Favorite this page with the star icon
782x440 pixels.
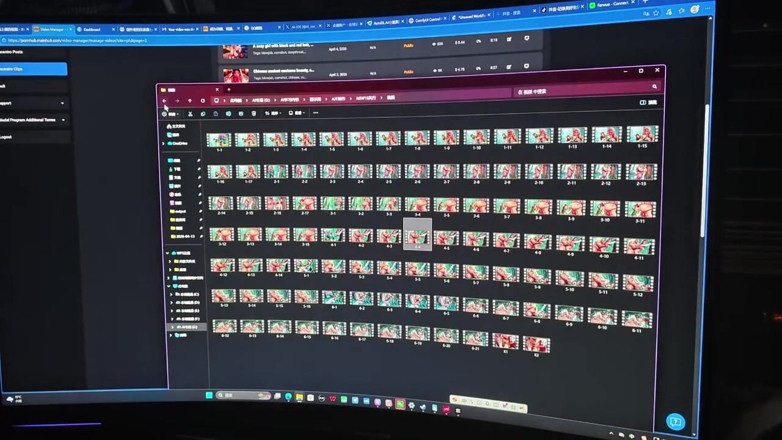656,13
